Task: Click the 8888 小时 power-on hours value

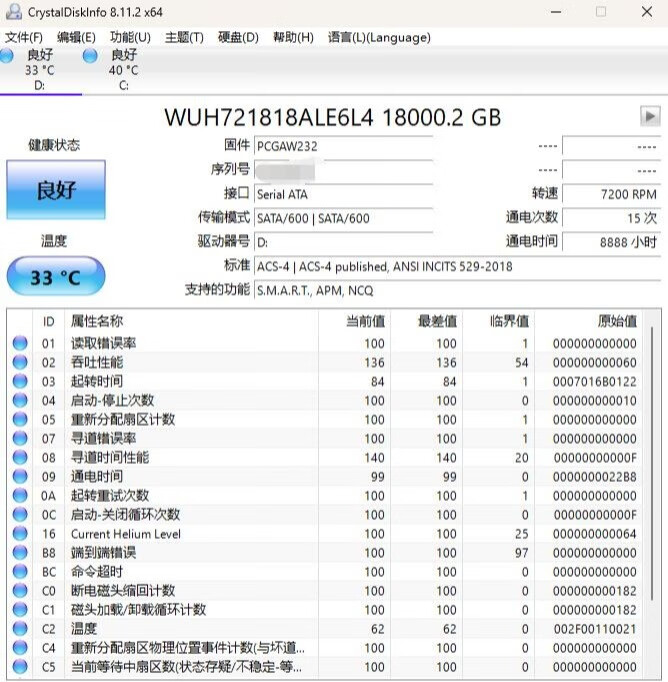Action: [x=611, y=242]
